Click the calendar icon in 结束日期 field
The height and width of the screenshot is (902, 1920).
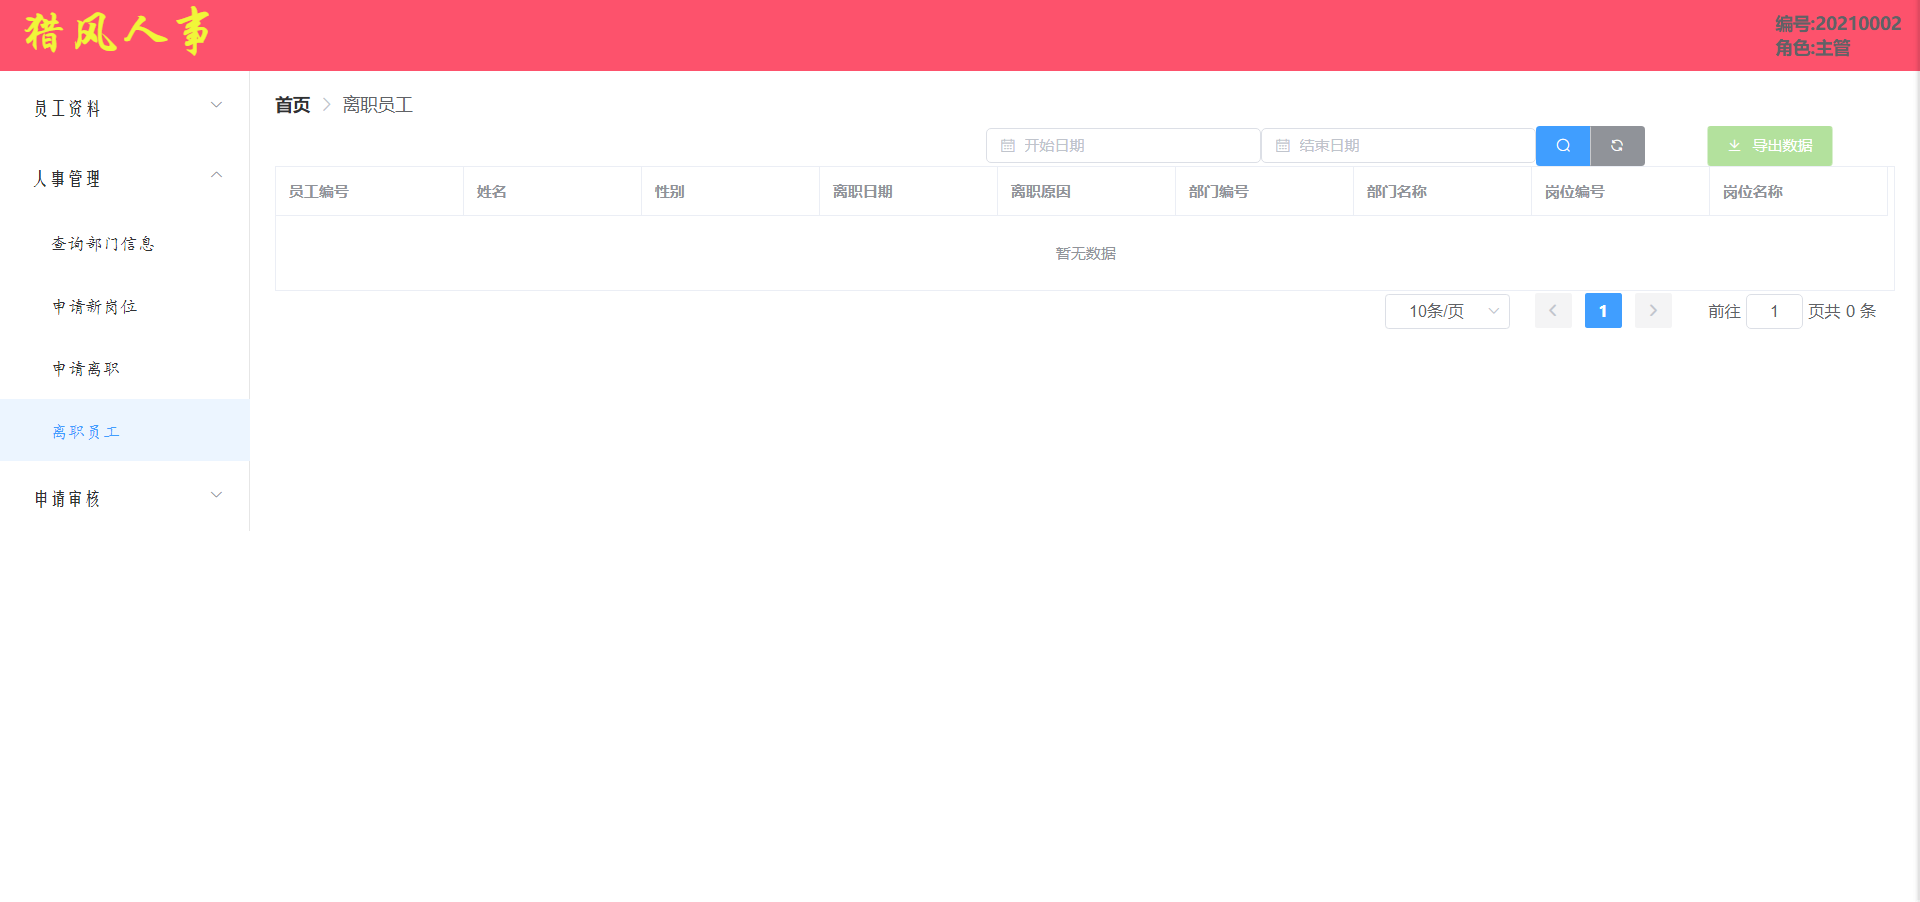point(1283,146)
